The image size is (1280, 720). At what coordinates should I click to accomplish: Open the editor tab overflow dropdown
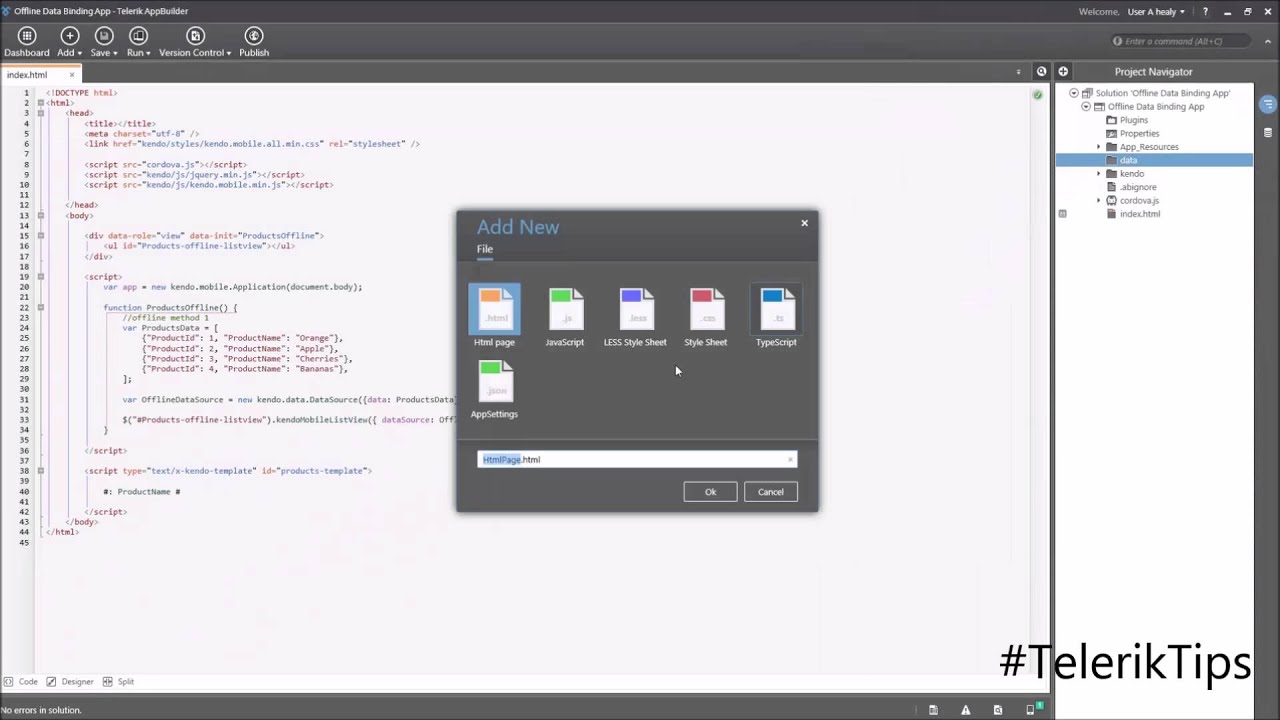(x=1018, y=72)
